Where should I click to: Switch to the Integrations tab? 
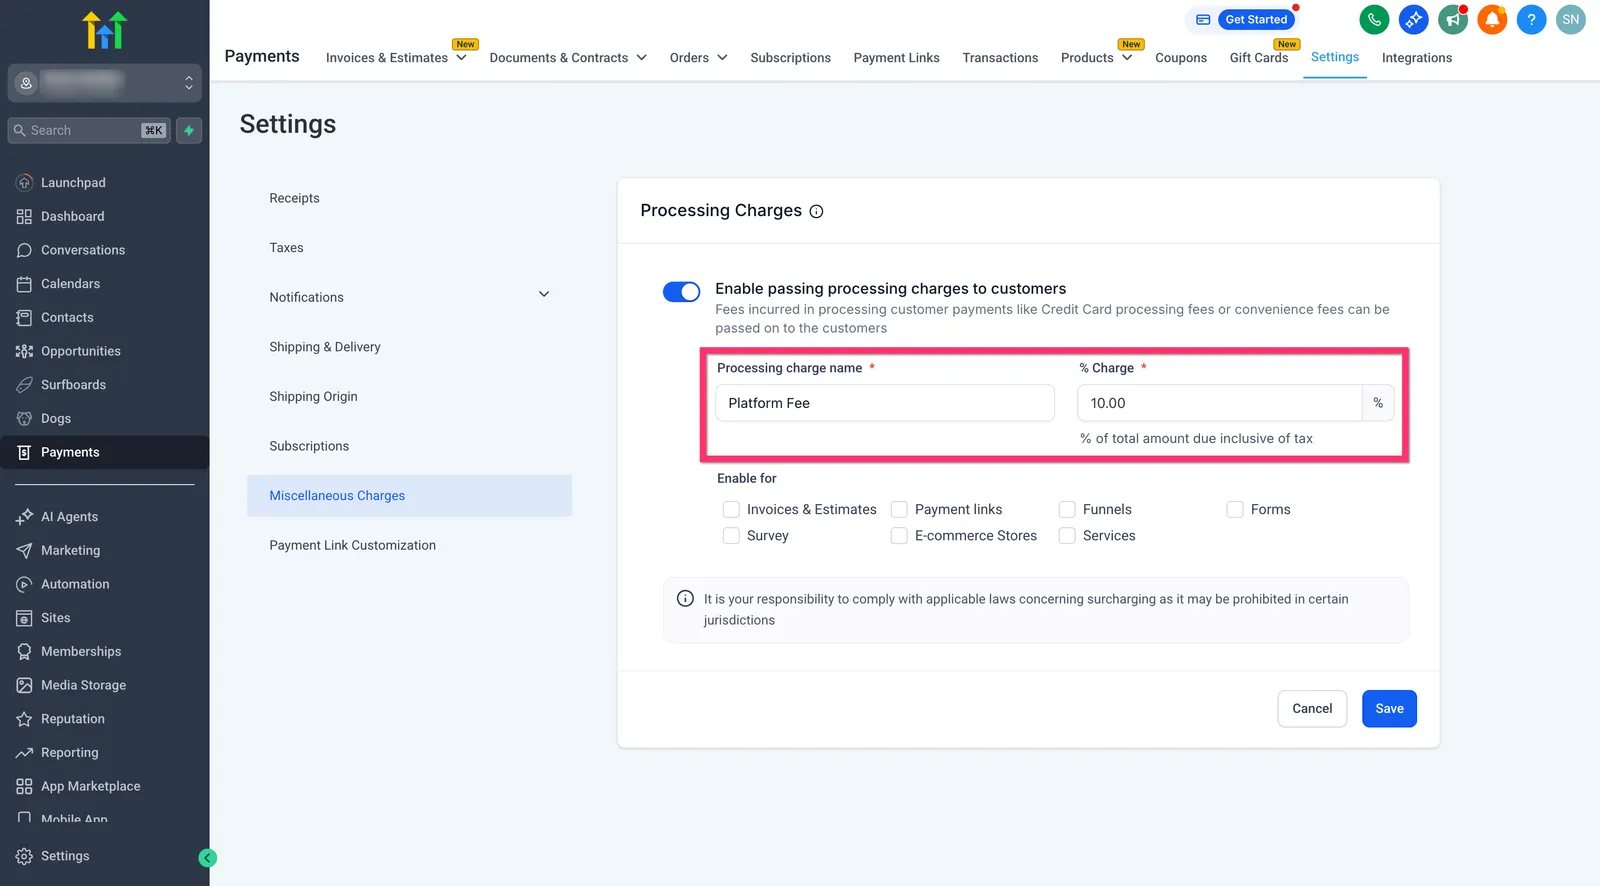click(x=1416, y=58)
